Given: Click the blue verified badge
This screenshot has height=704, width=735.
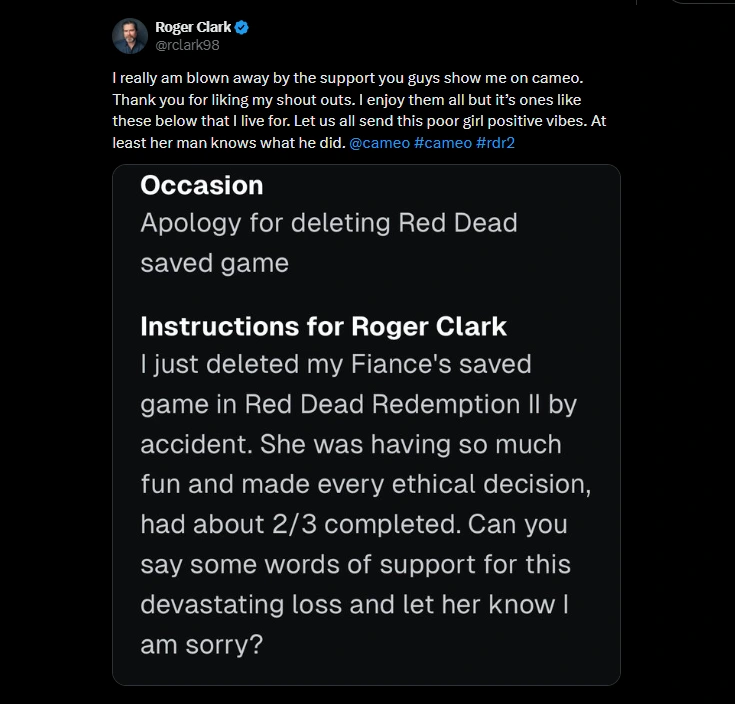Looking at the screenshot, I should pos(242,27).
